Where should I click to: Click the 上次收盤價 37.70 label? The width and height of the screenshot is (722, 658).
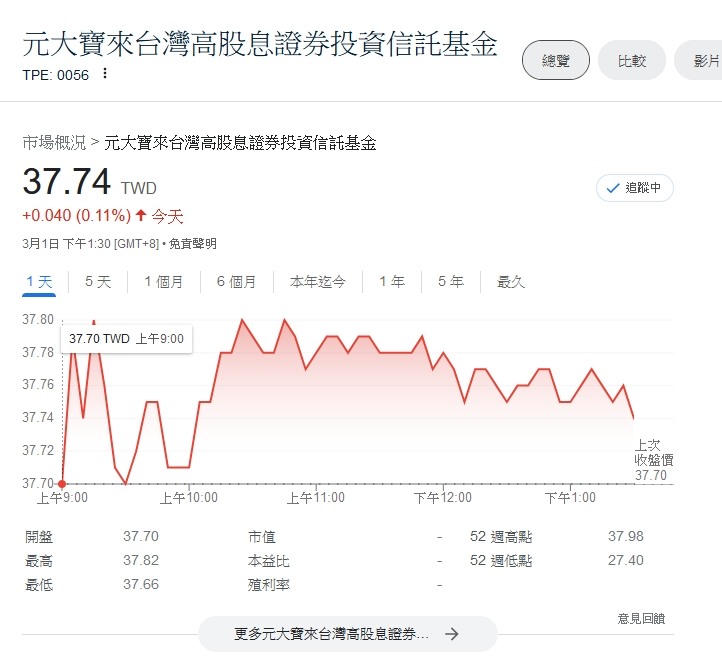654,460
